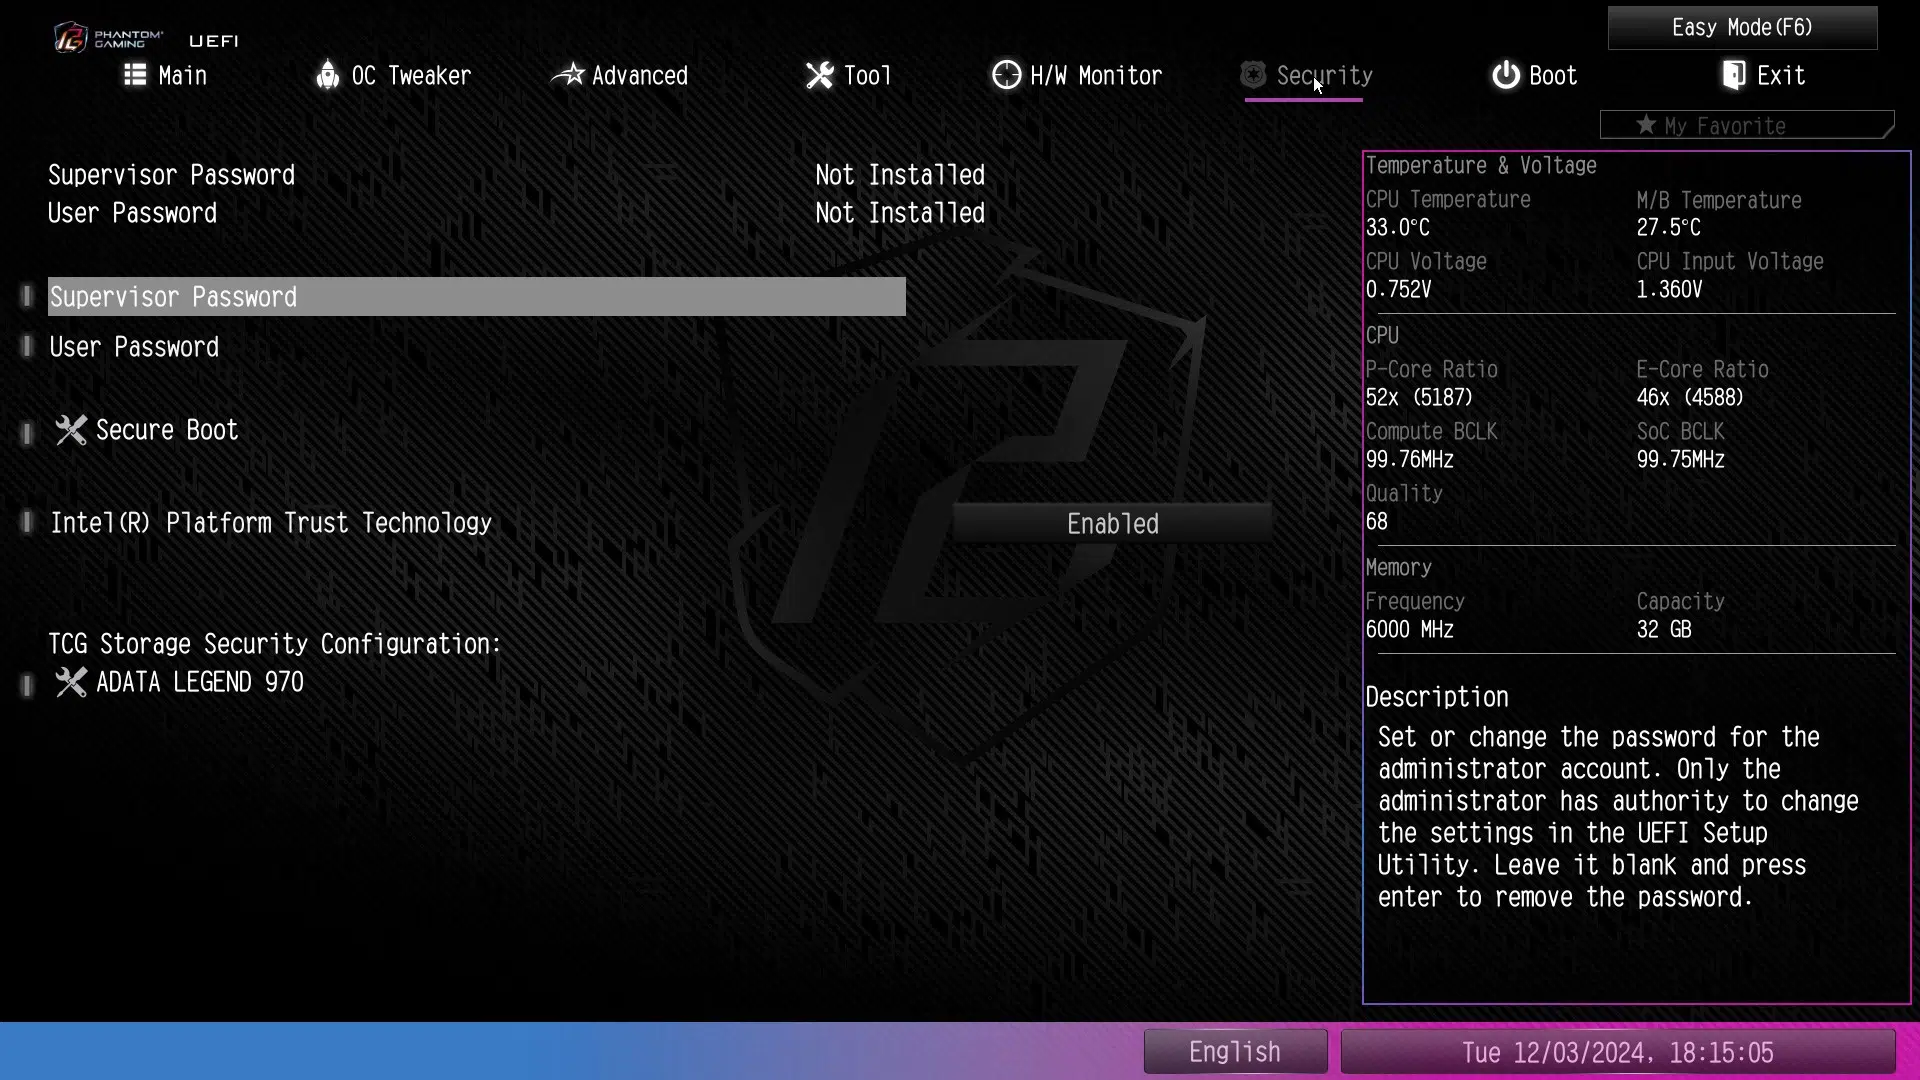
Task: Select the highlighted Supervisor Password option
Action: pos(477,297)
